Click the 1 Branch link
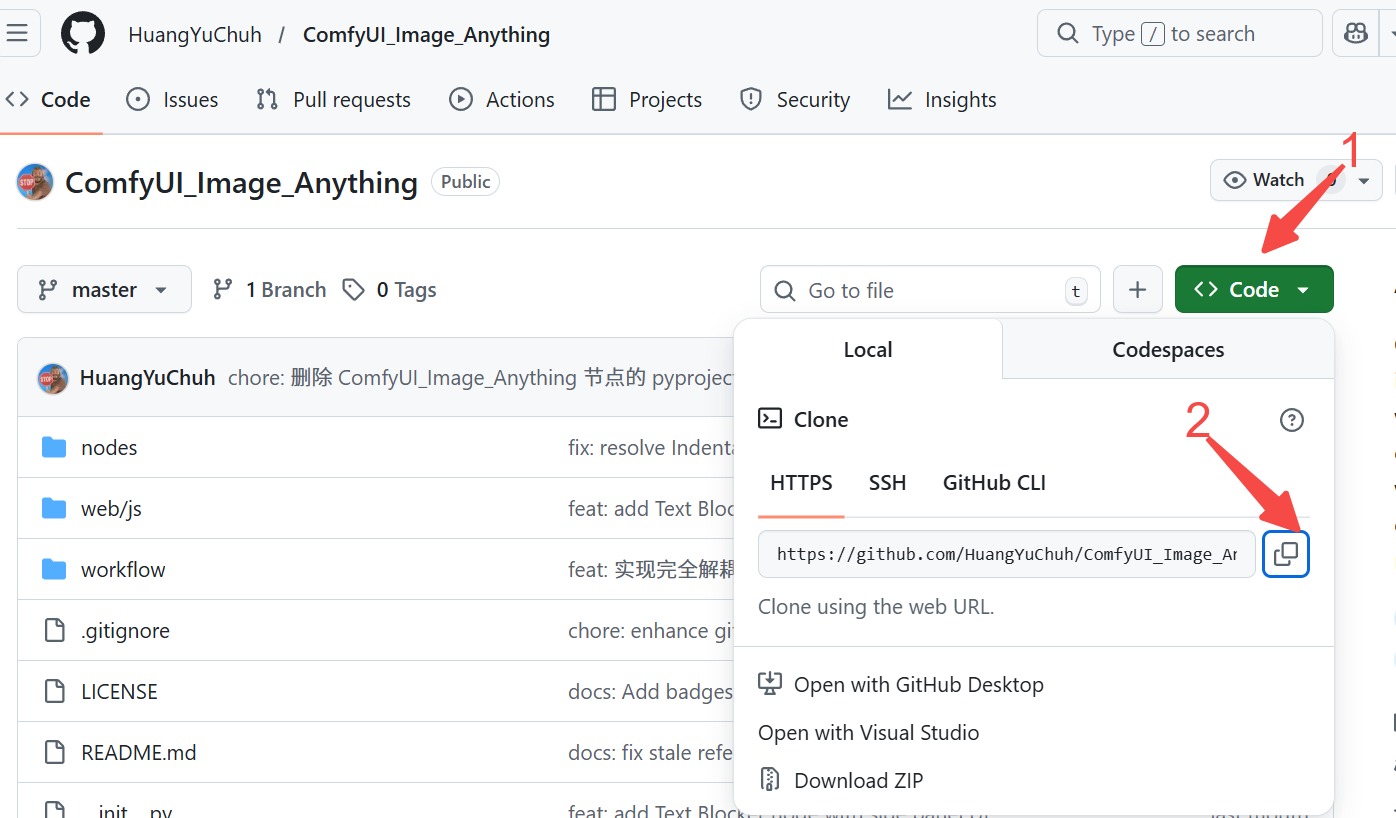The height and width of the screenshot is (818, 1396). [269, 290]
